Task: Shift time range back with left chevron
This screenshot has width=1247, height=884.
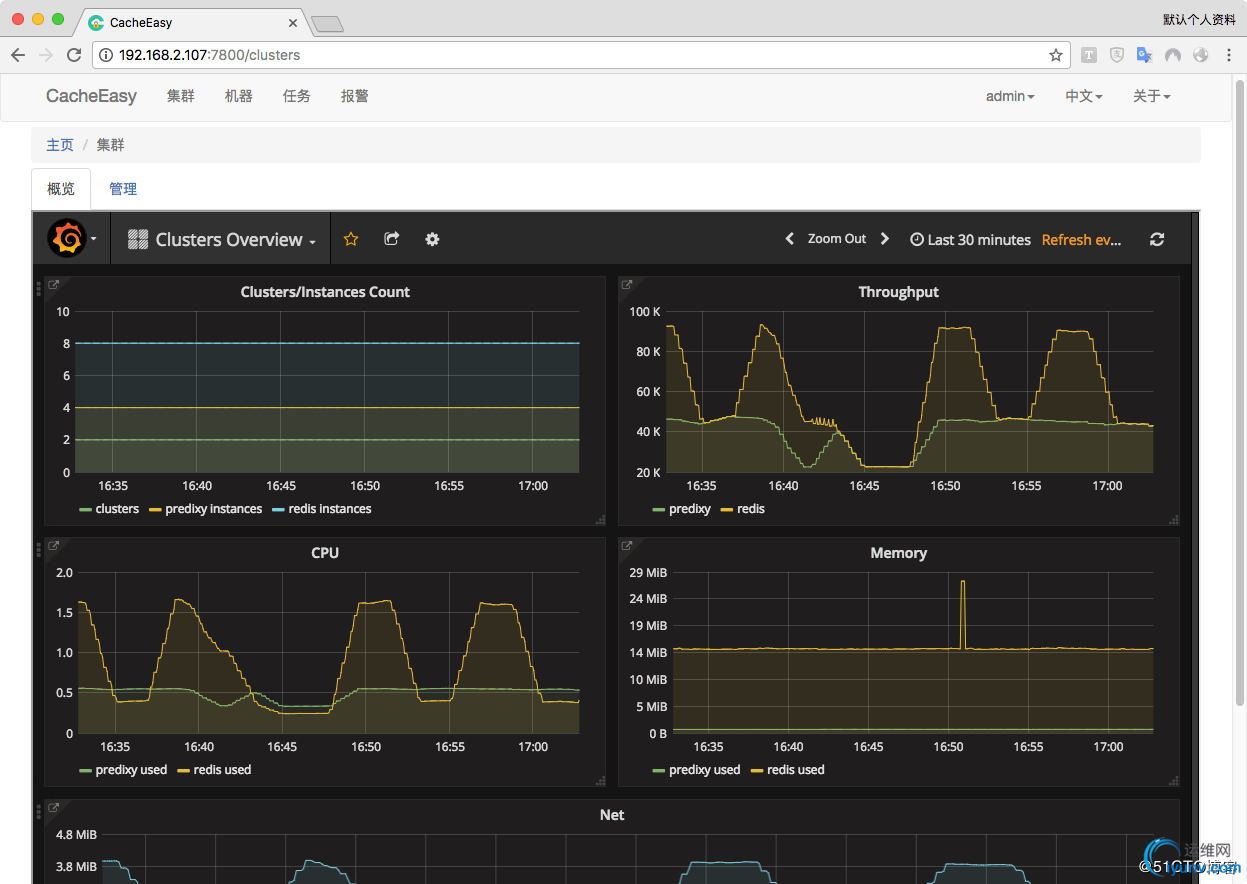Action: tap(789, 239)
